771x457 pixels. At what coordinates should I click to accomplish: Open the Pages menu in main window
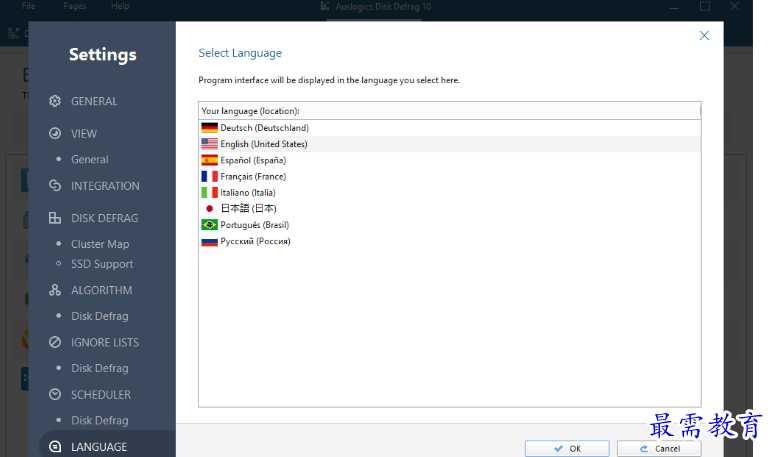tap(75, 6)
